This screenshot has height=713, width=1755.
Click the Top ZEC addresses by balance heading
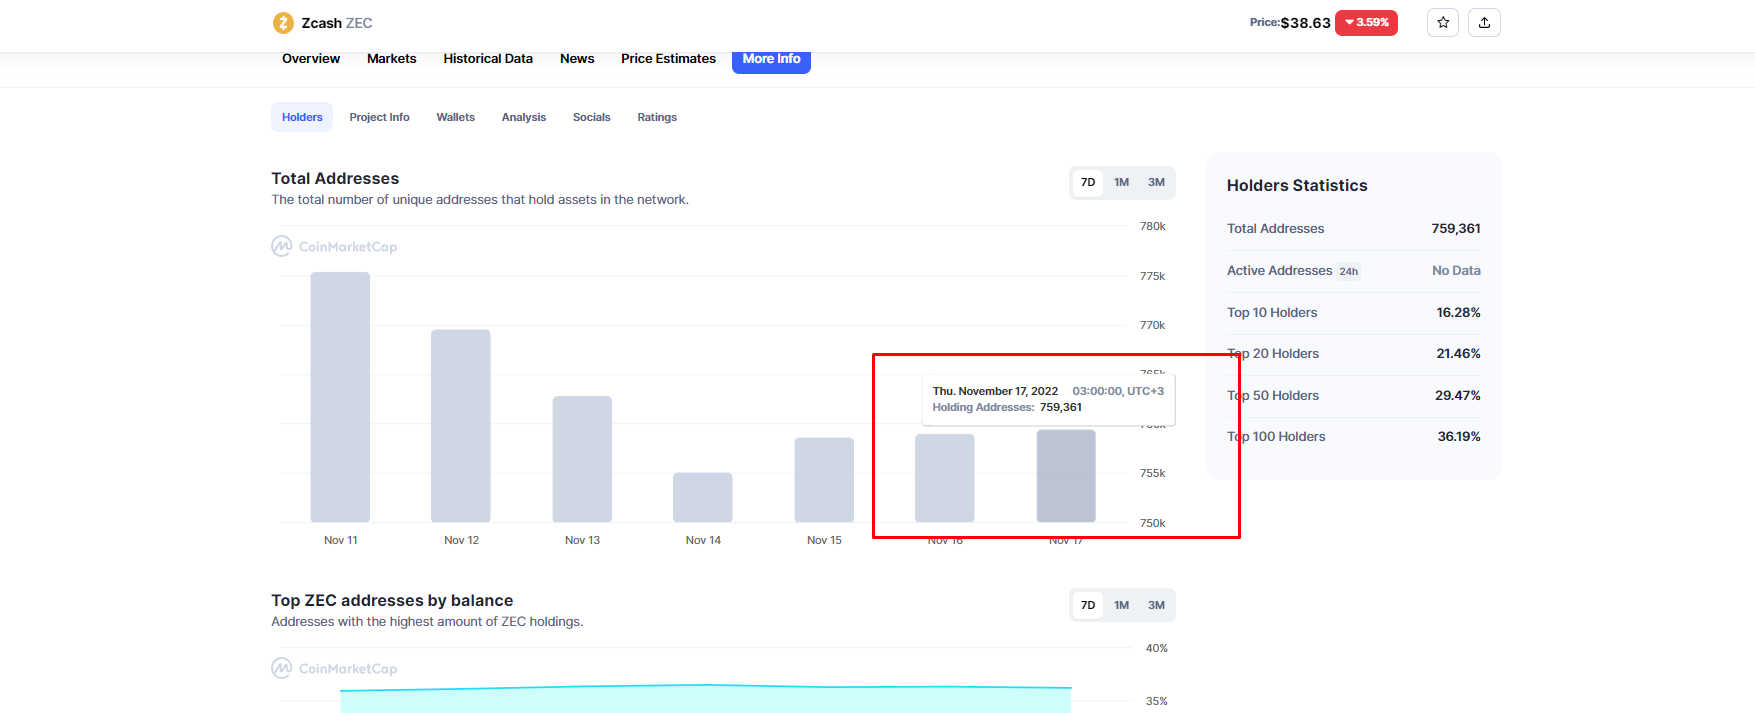[392, 600]
